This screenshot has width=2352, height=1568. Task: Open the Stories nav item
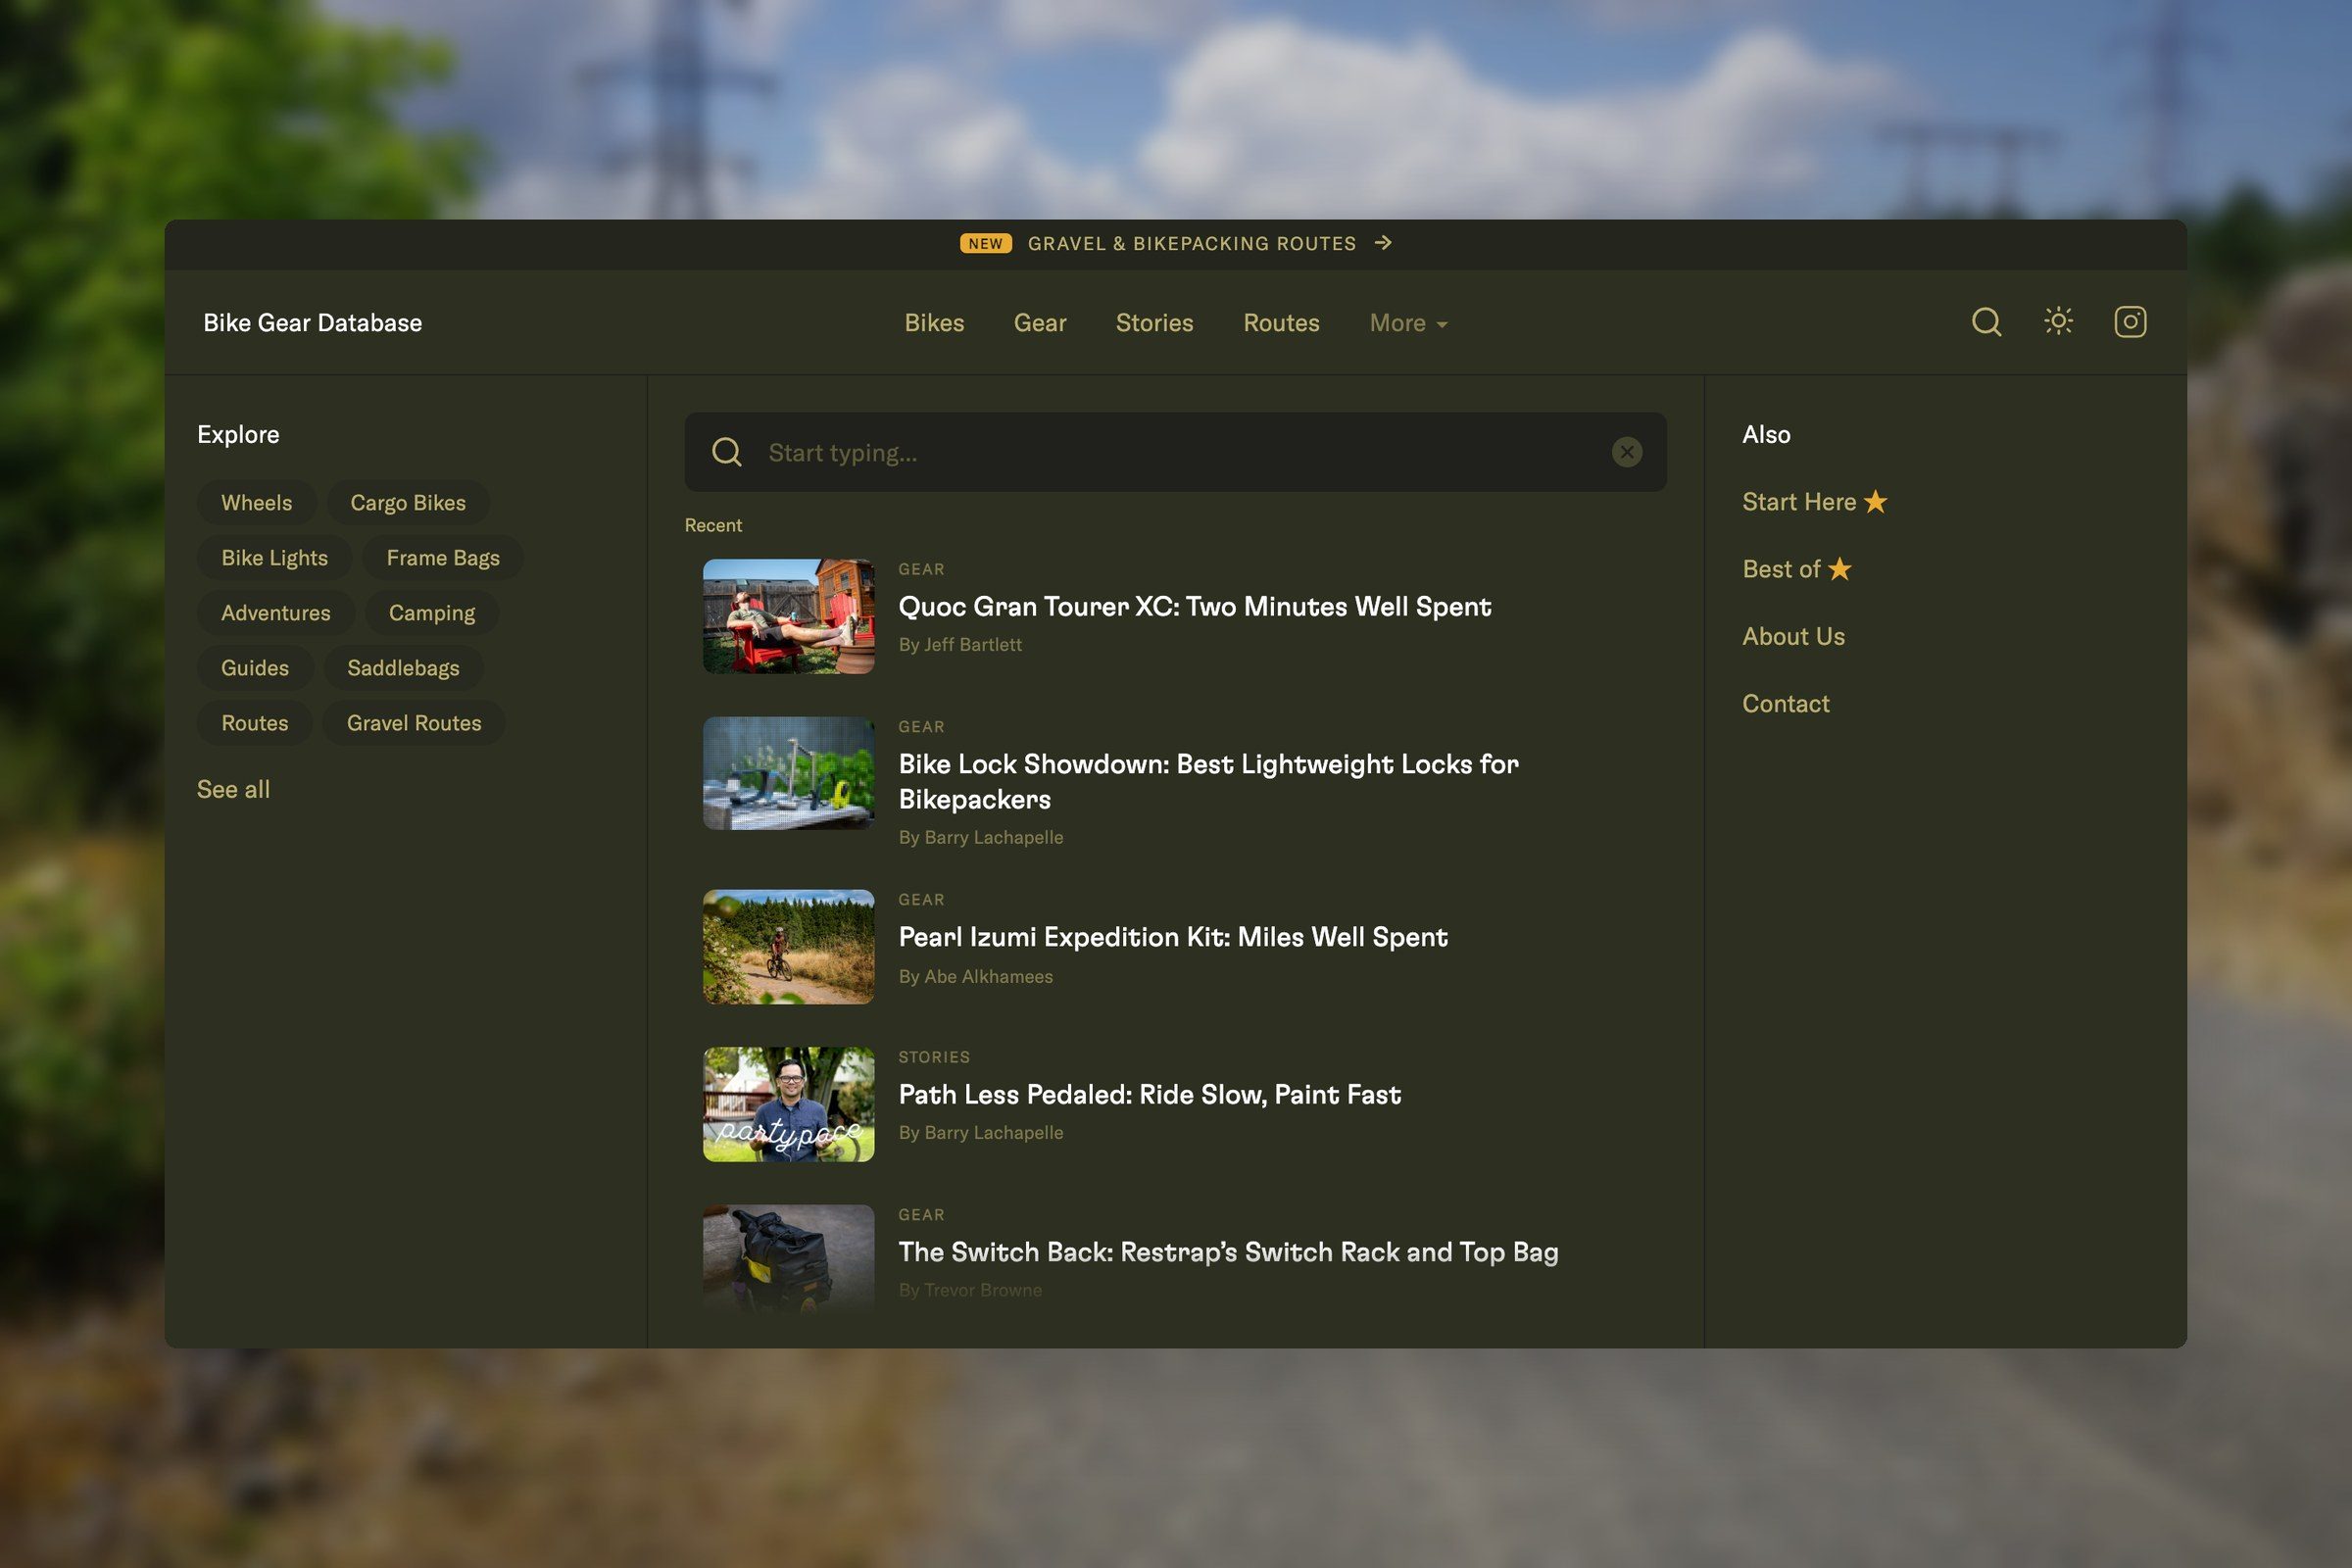[1154, 323]
